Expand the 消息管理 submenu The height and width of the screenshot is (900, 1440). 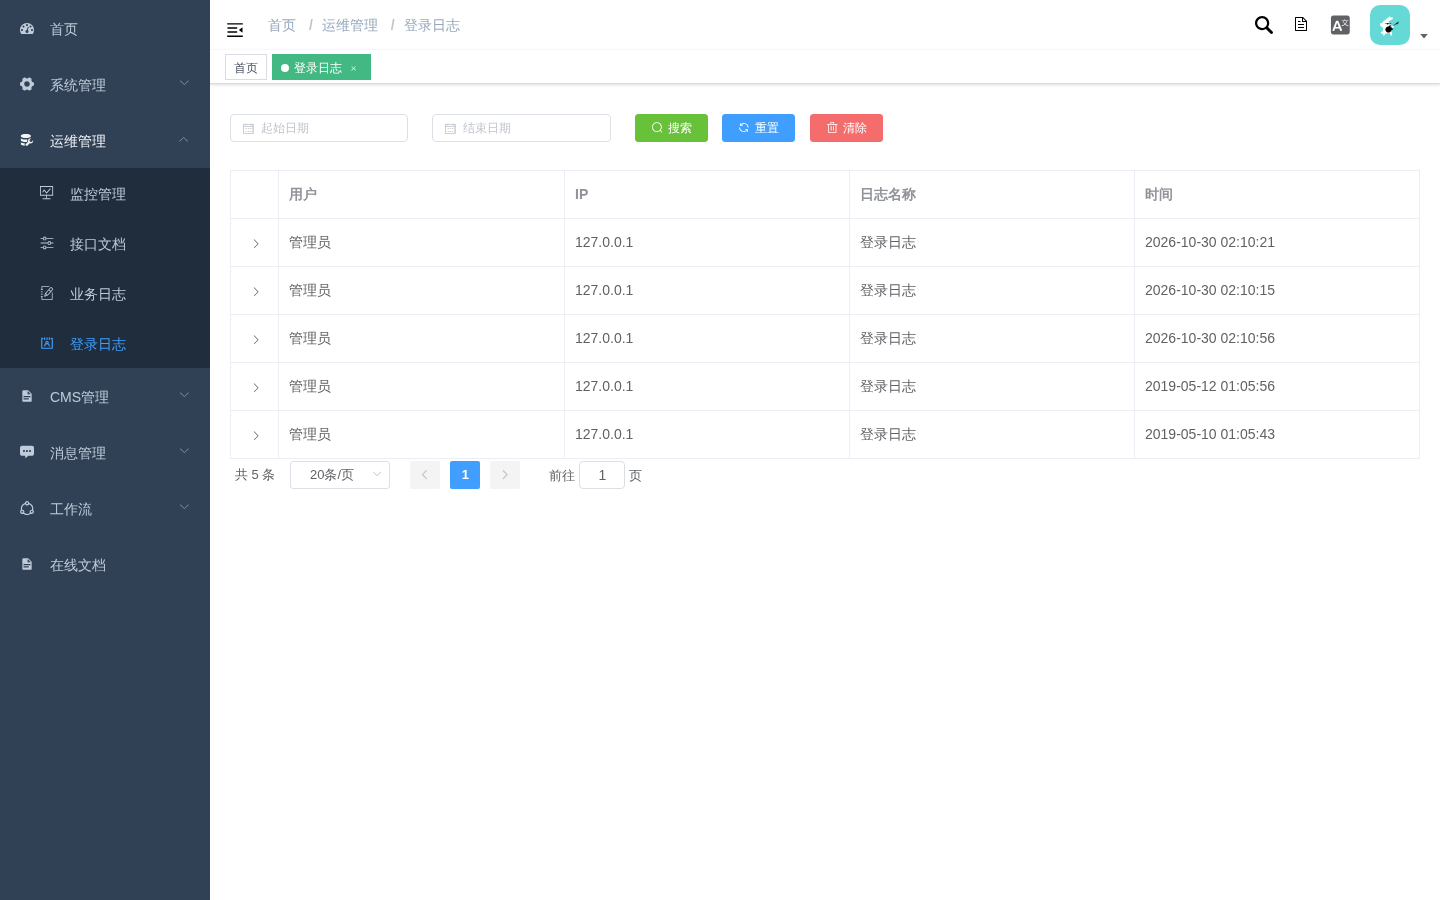click(x=184, y=451)
